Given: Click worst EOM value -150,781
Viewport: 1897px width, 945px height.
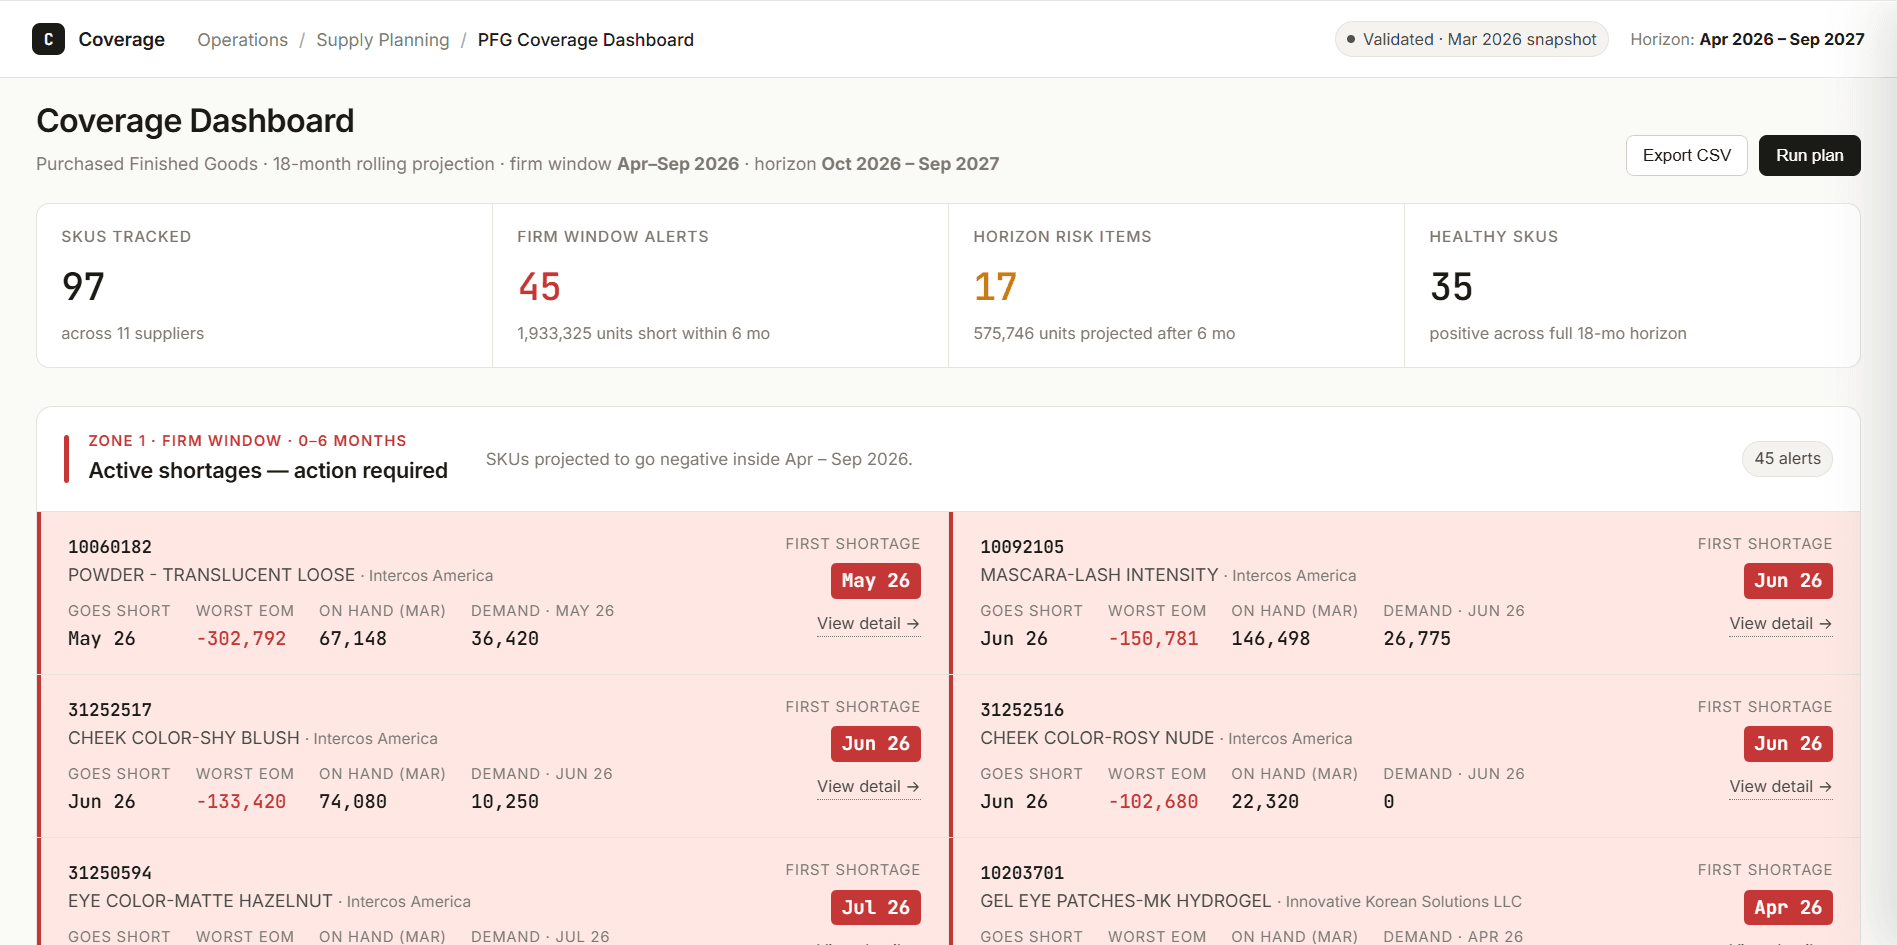Looking at the screenshot, I should click(x=1153, y=639).
